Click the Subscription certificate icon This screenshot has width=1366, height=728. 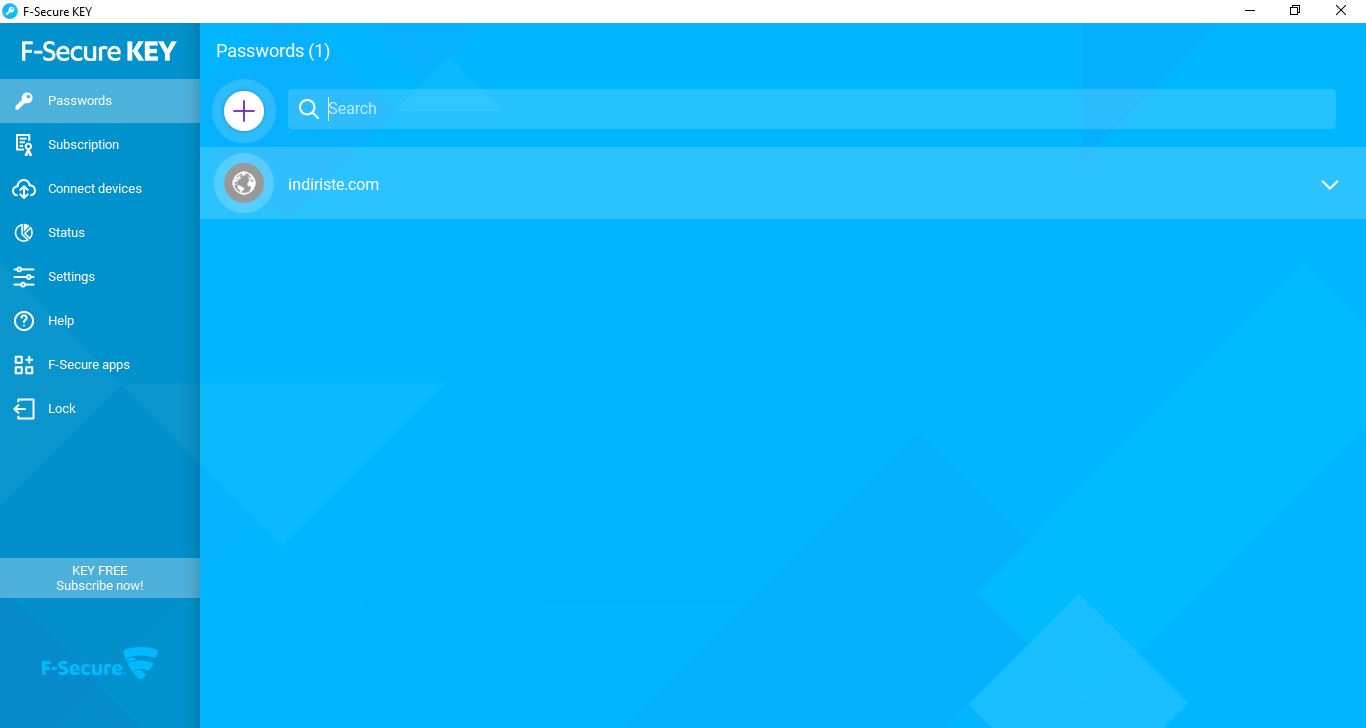click(24, 145)
